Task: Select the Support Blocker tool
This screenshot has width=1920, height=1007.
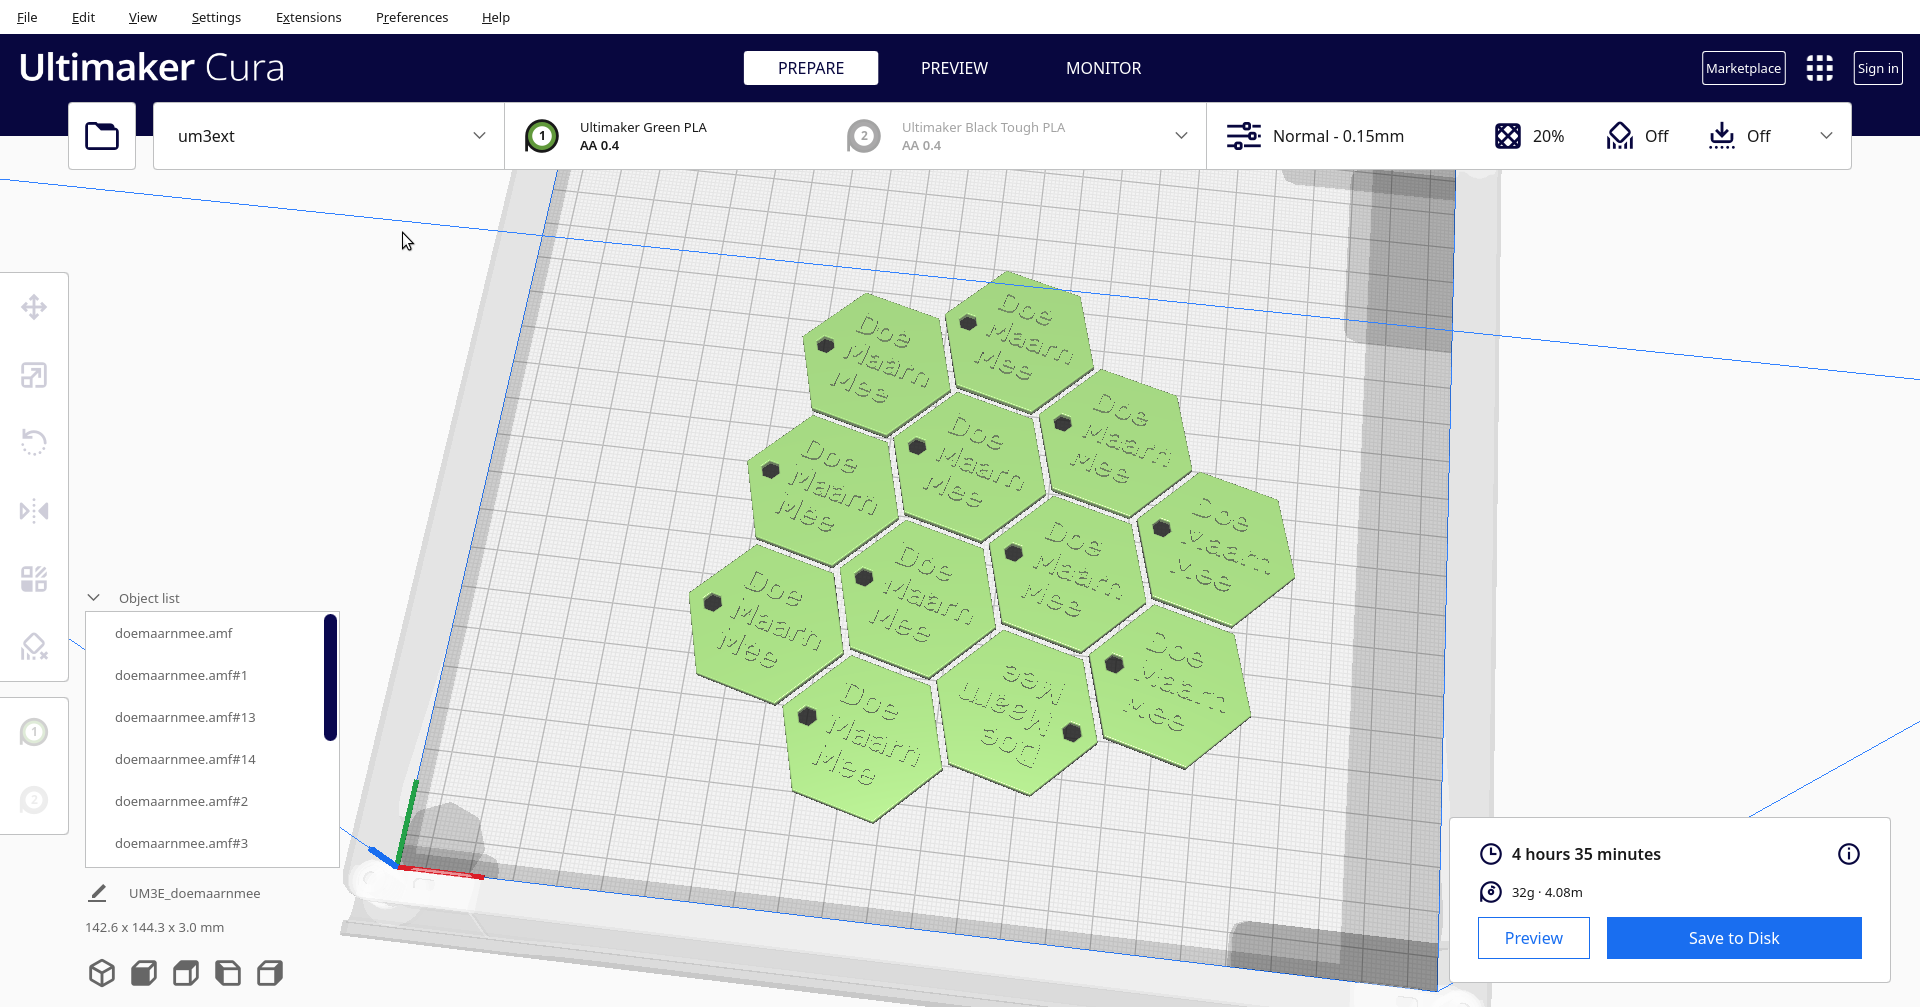Action: point(34,647)
